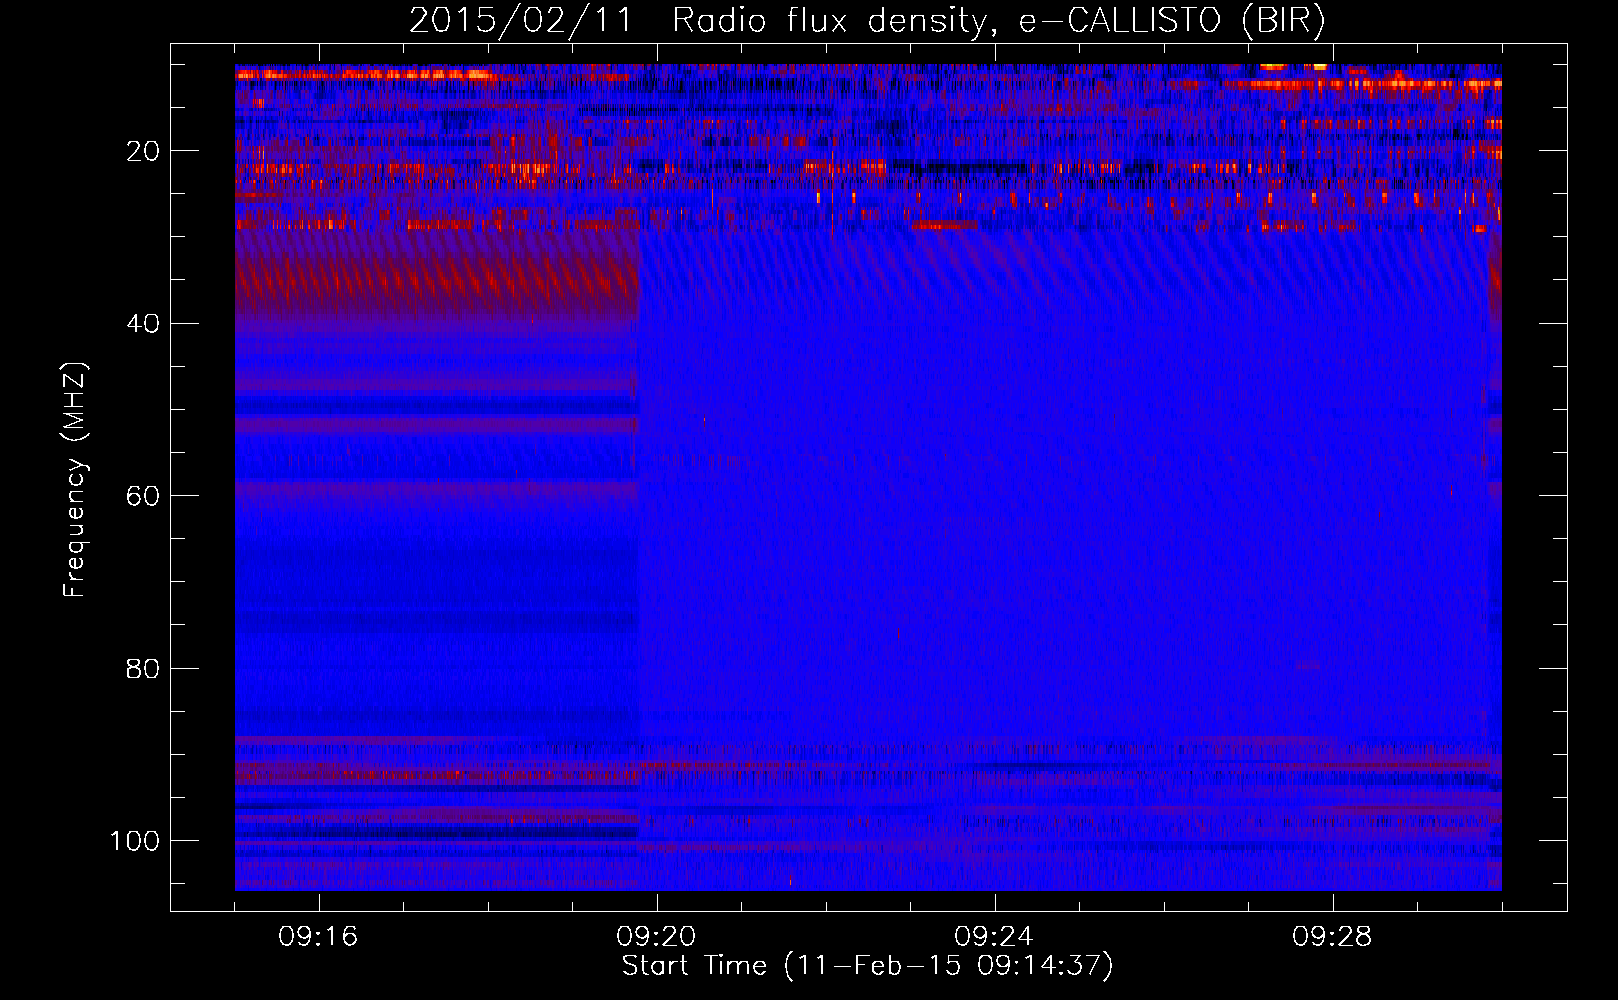Click the 60 MHz frequency tick label
1618x1000 pixels.
click(x=143, y=496)
